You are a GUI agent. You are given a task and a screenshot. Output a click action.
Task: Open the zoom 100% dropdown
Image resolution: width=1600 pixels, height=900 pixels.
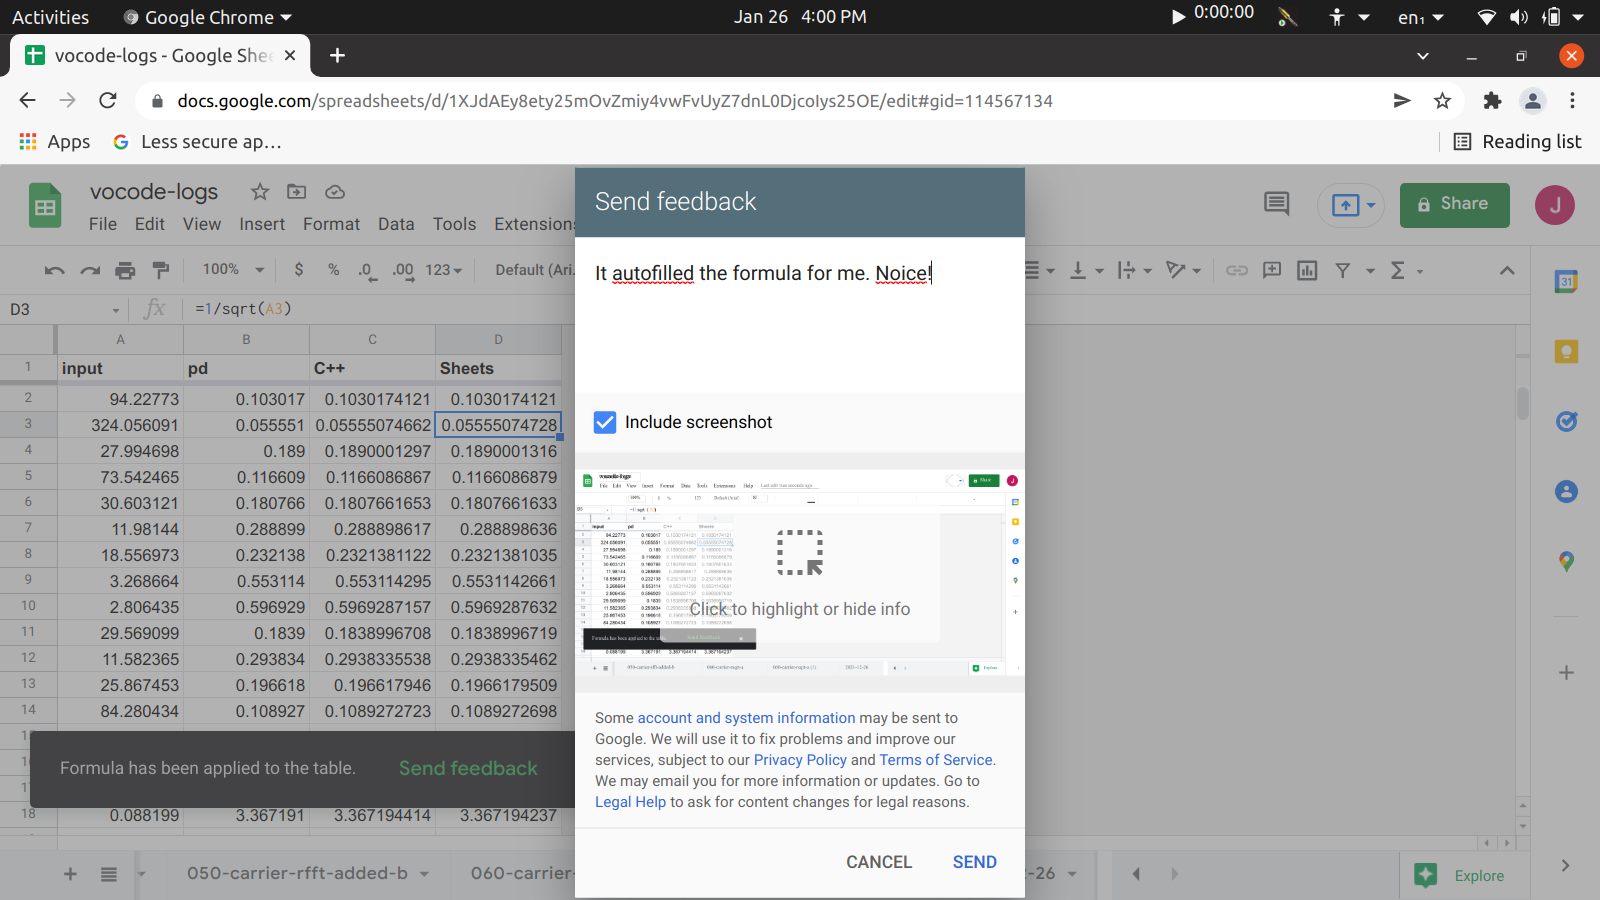tap(233, 270)
